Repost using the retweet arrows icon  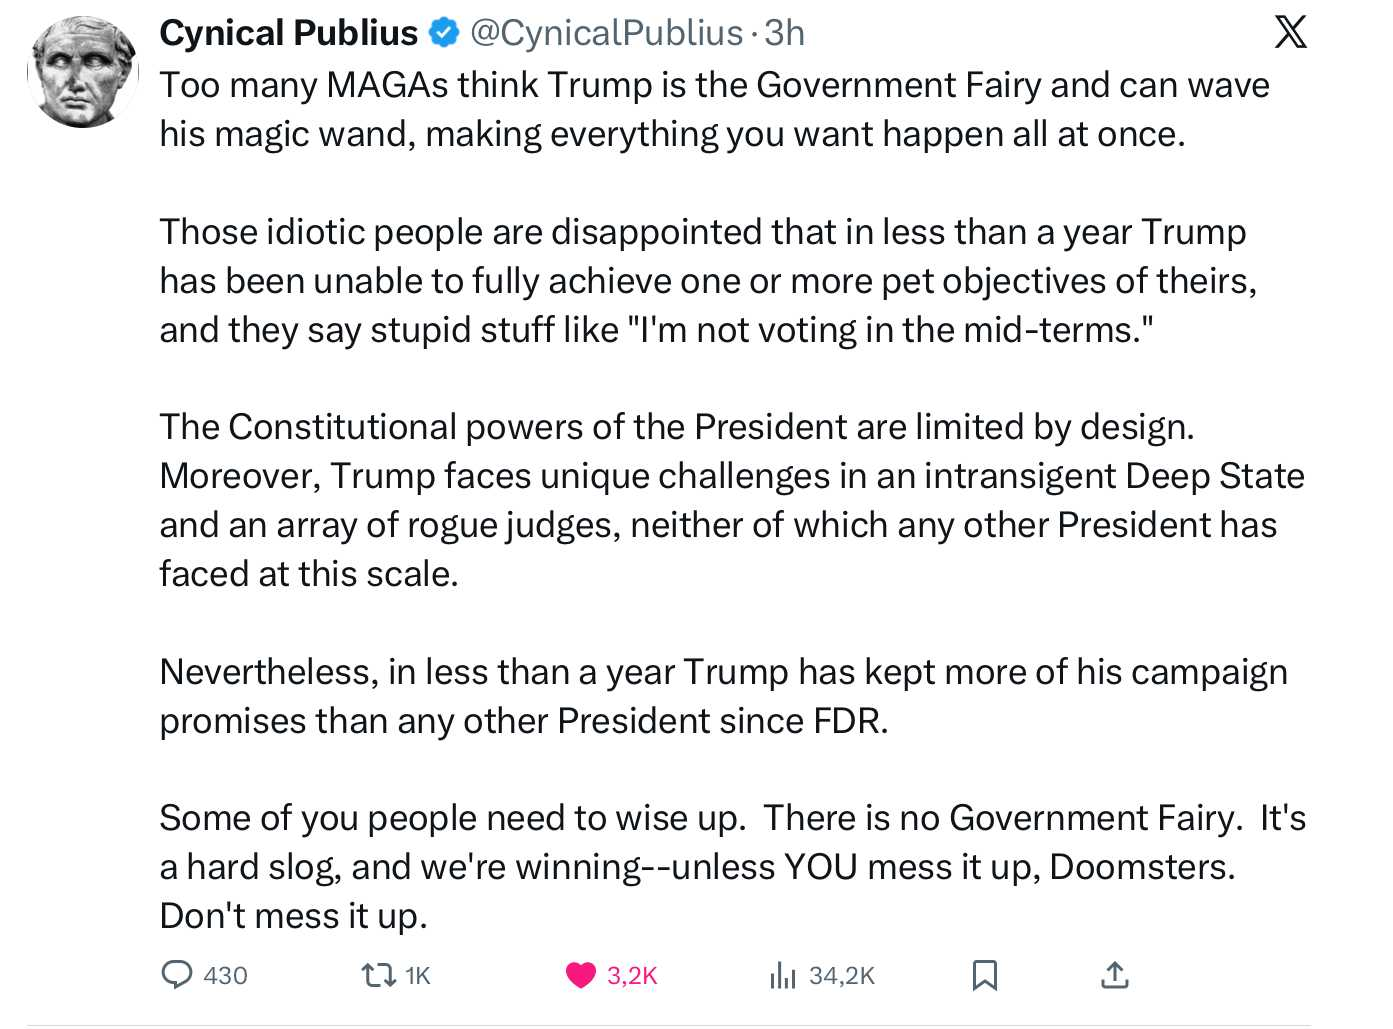pos(378,974)
